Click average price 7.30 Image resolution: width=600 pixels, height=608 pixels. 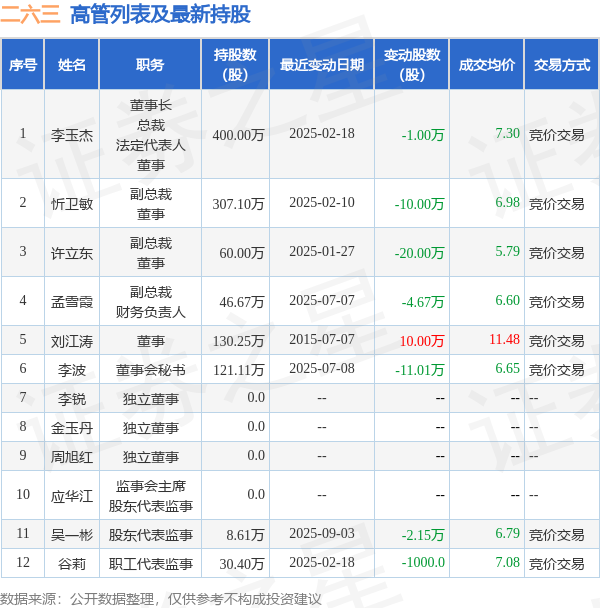coord(507,133)
